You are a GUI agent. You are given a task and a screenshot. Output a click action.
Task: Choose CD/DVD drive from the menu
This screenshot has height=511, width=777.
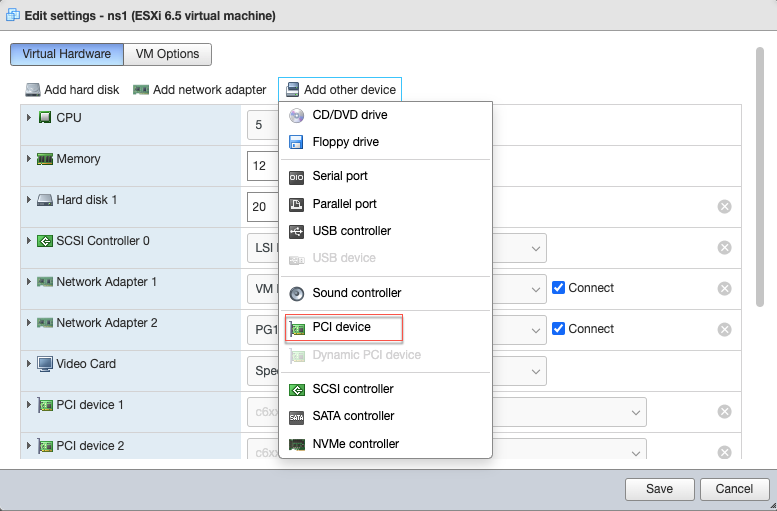[x=386, y=115]
